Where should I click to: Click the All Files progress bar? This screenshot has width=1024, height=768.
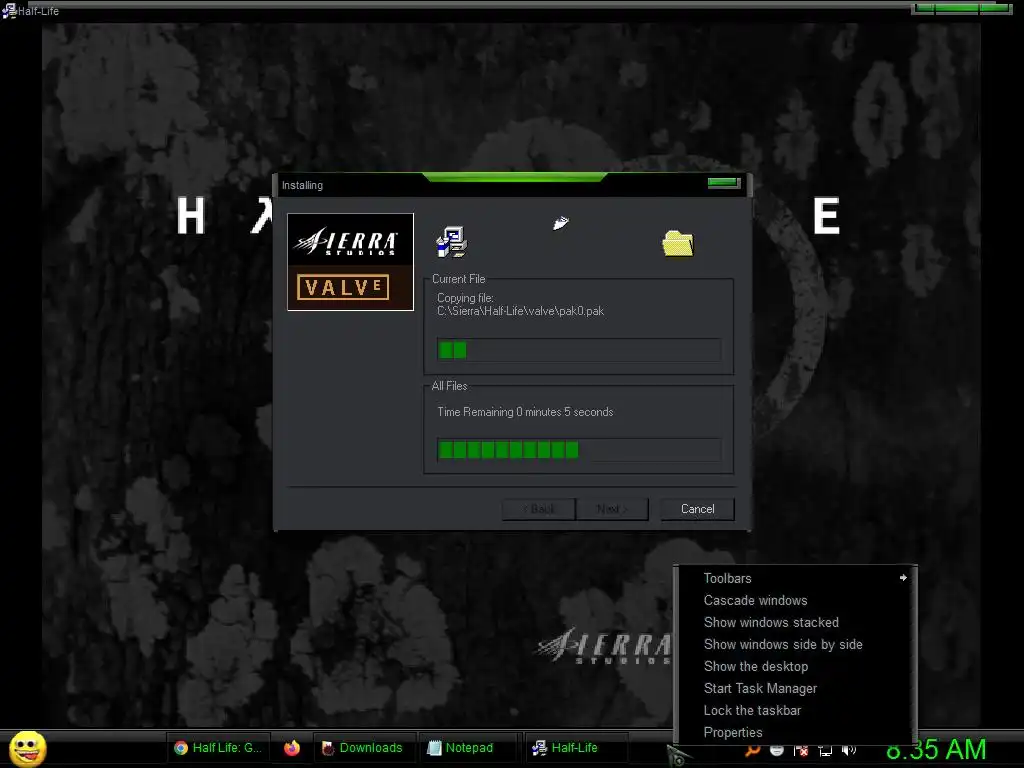click(x=579, y=450)
